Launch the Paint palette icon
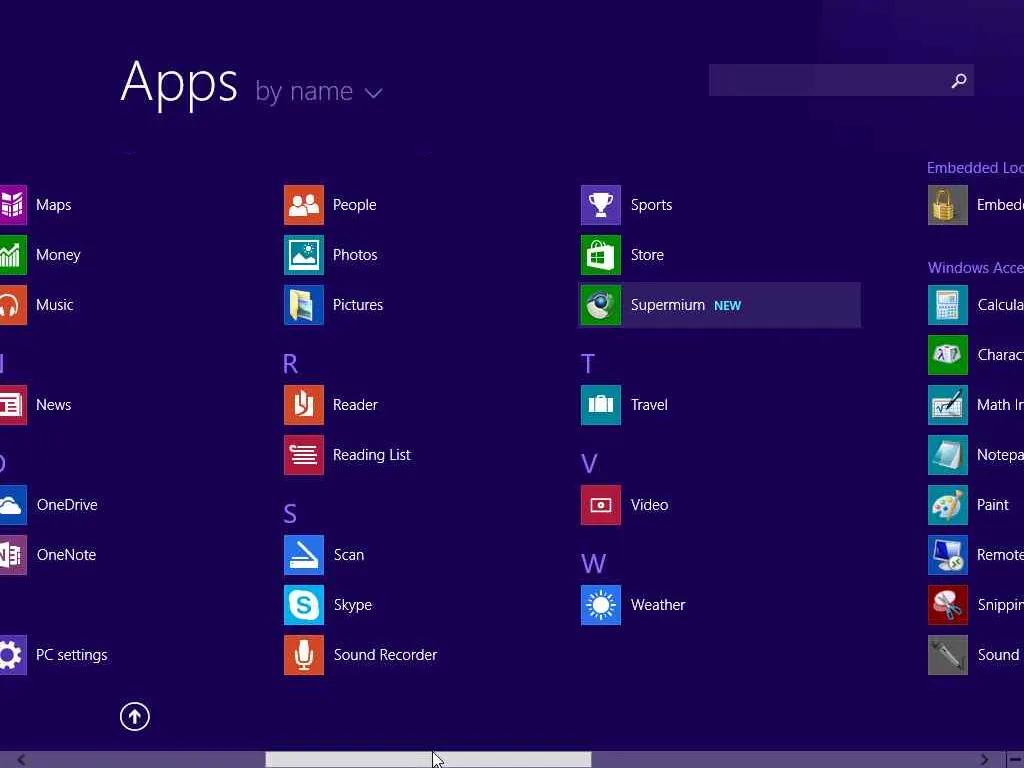Screen dimensions: 1024x768 pyautogui.click(x=948, y=505)
